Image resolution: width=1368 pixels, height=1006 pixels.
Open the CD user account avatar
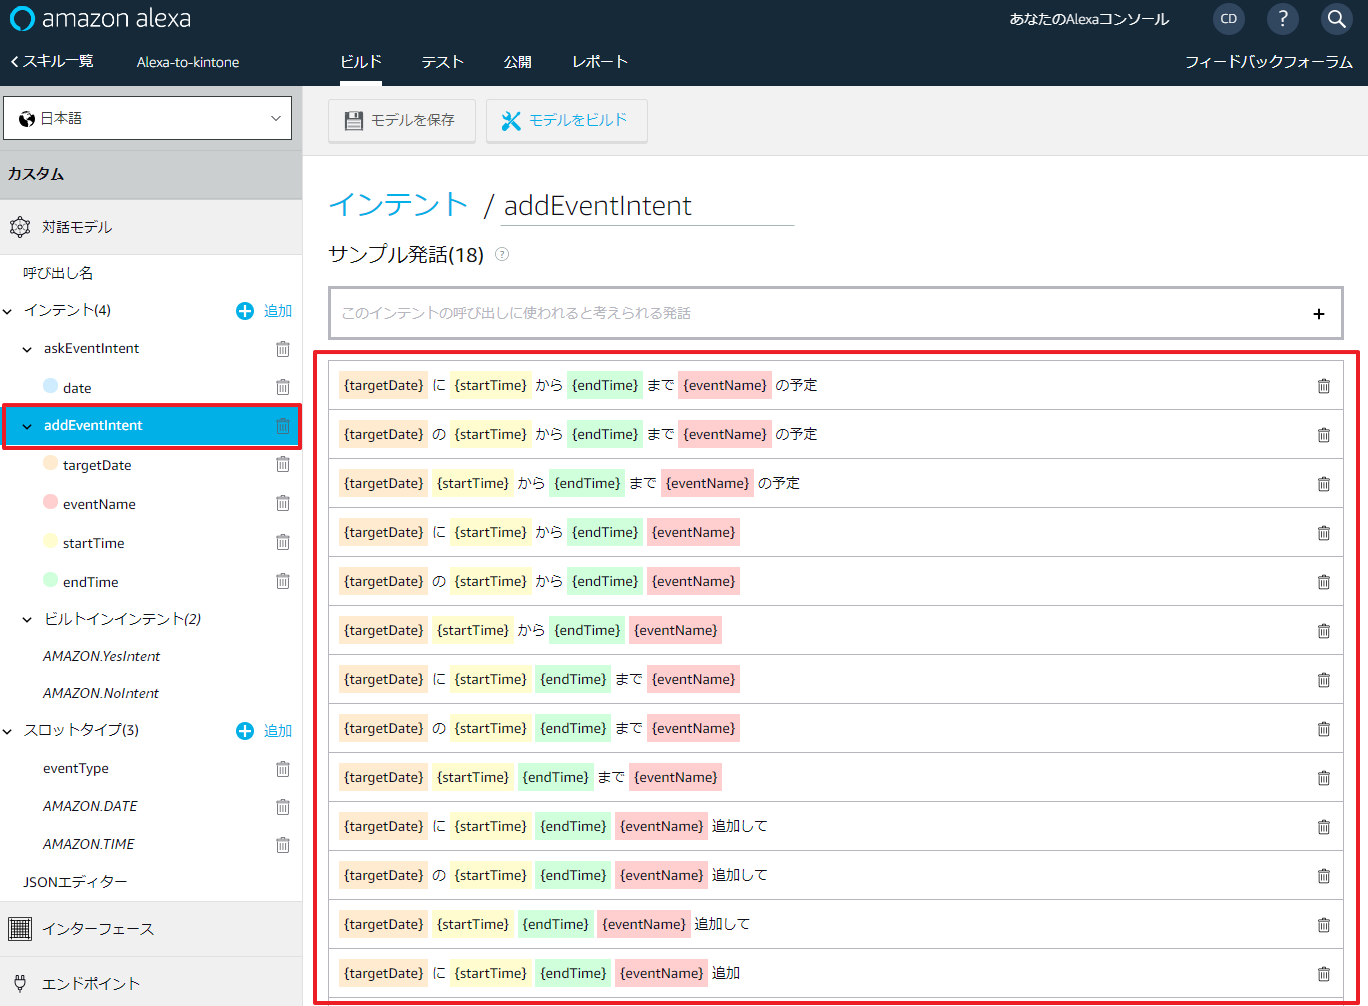tap(1229, 18)
